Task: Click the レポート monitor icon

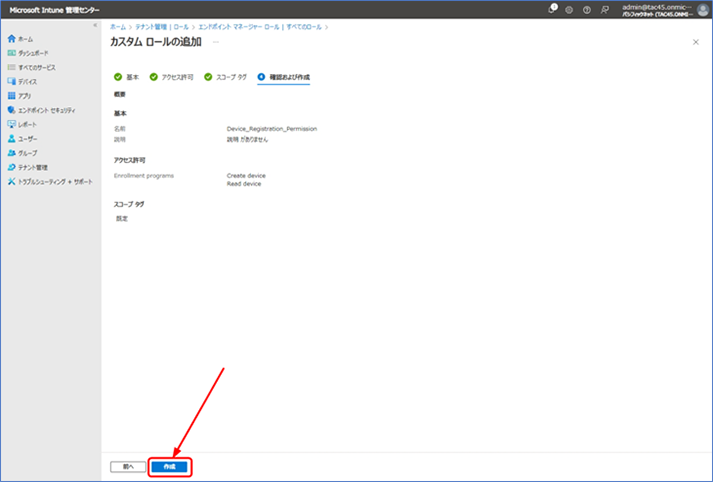Action: [12, 124]
